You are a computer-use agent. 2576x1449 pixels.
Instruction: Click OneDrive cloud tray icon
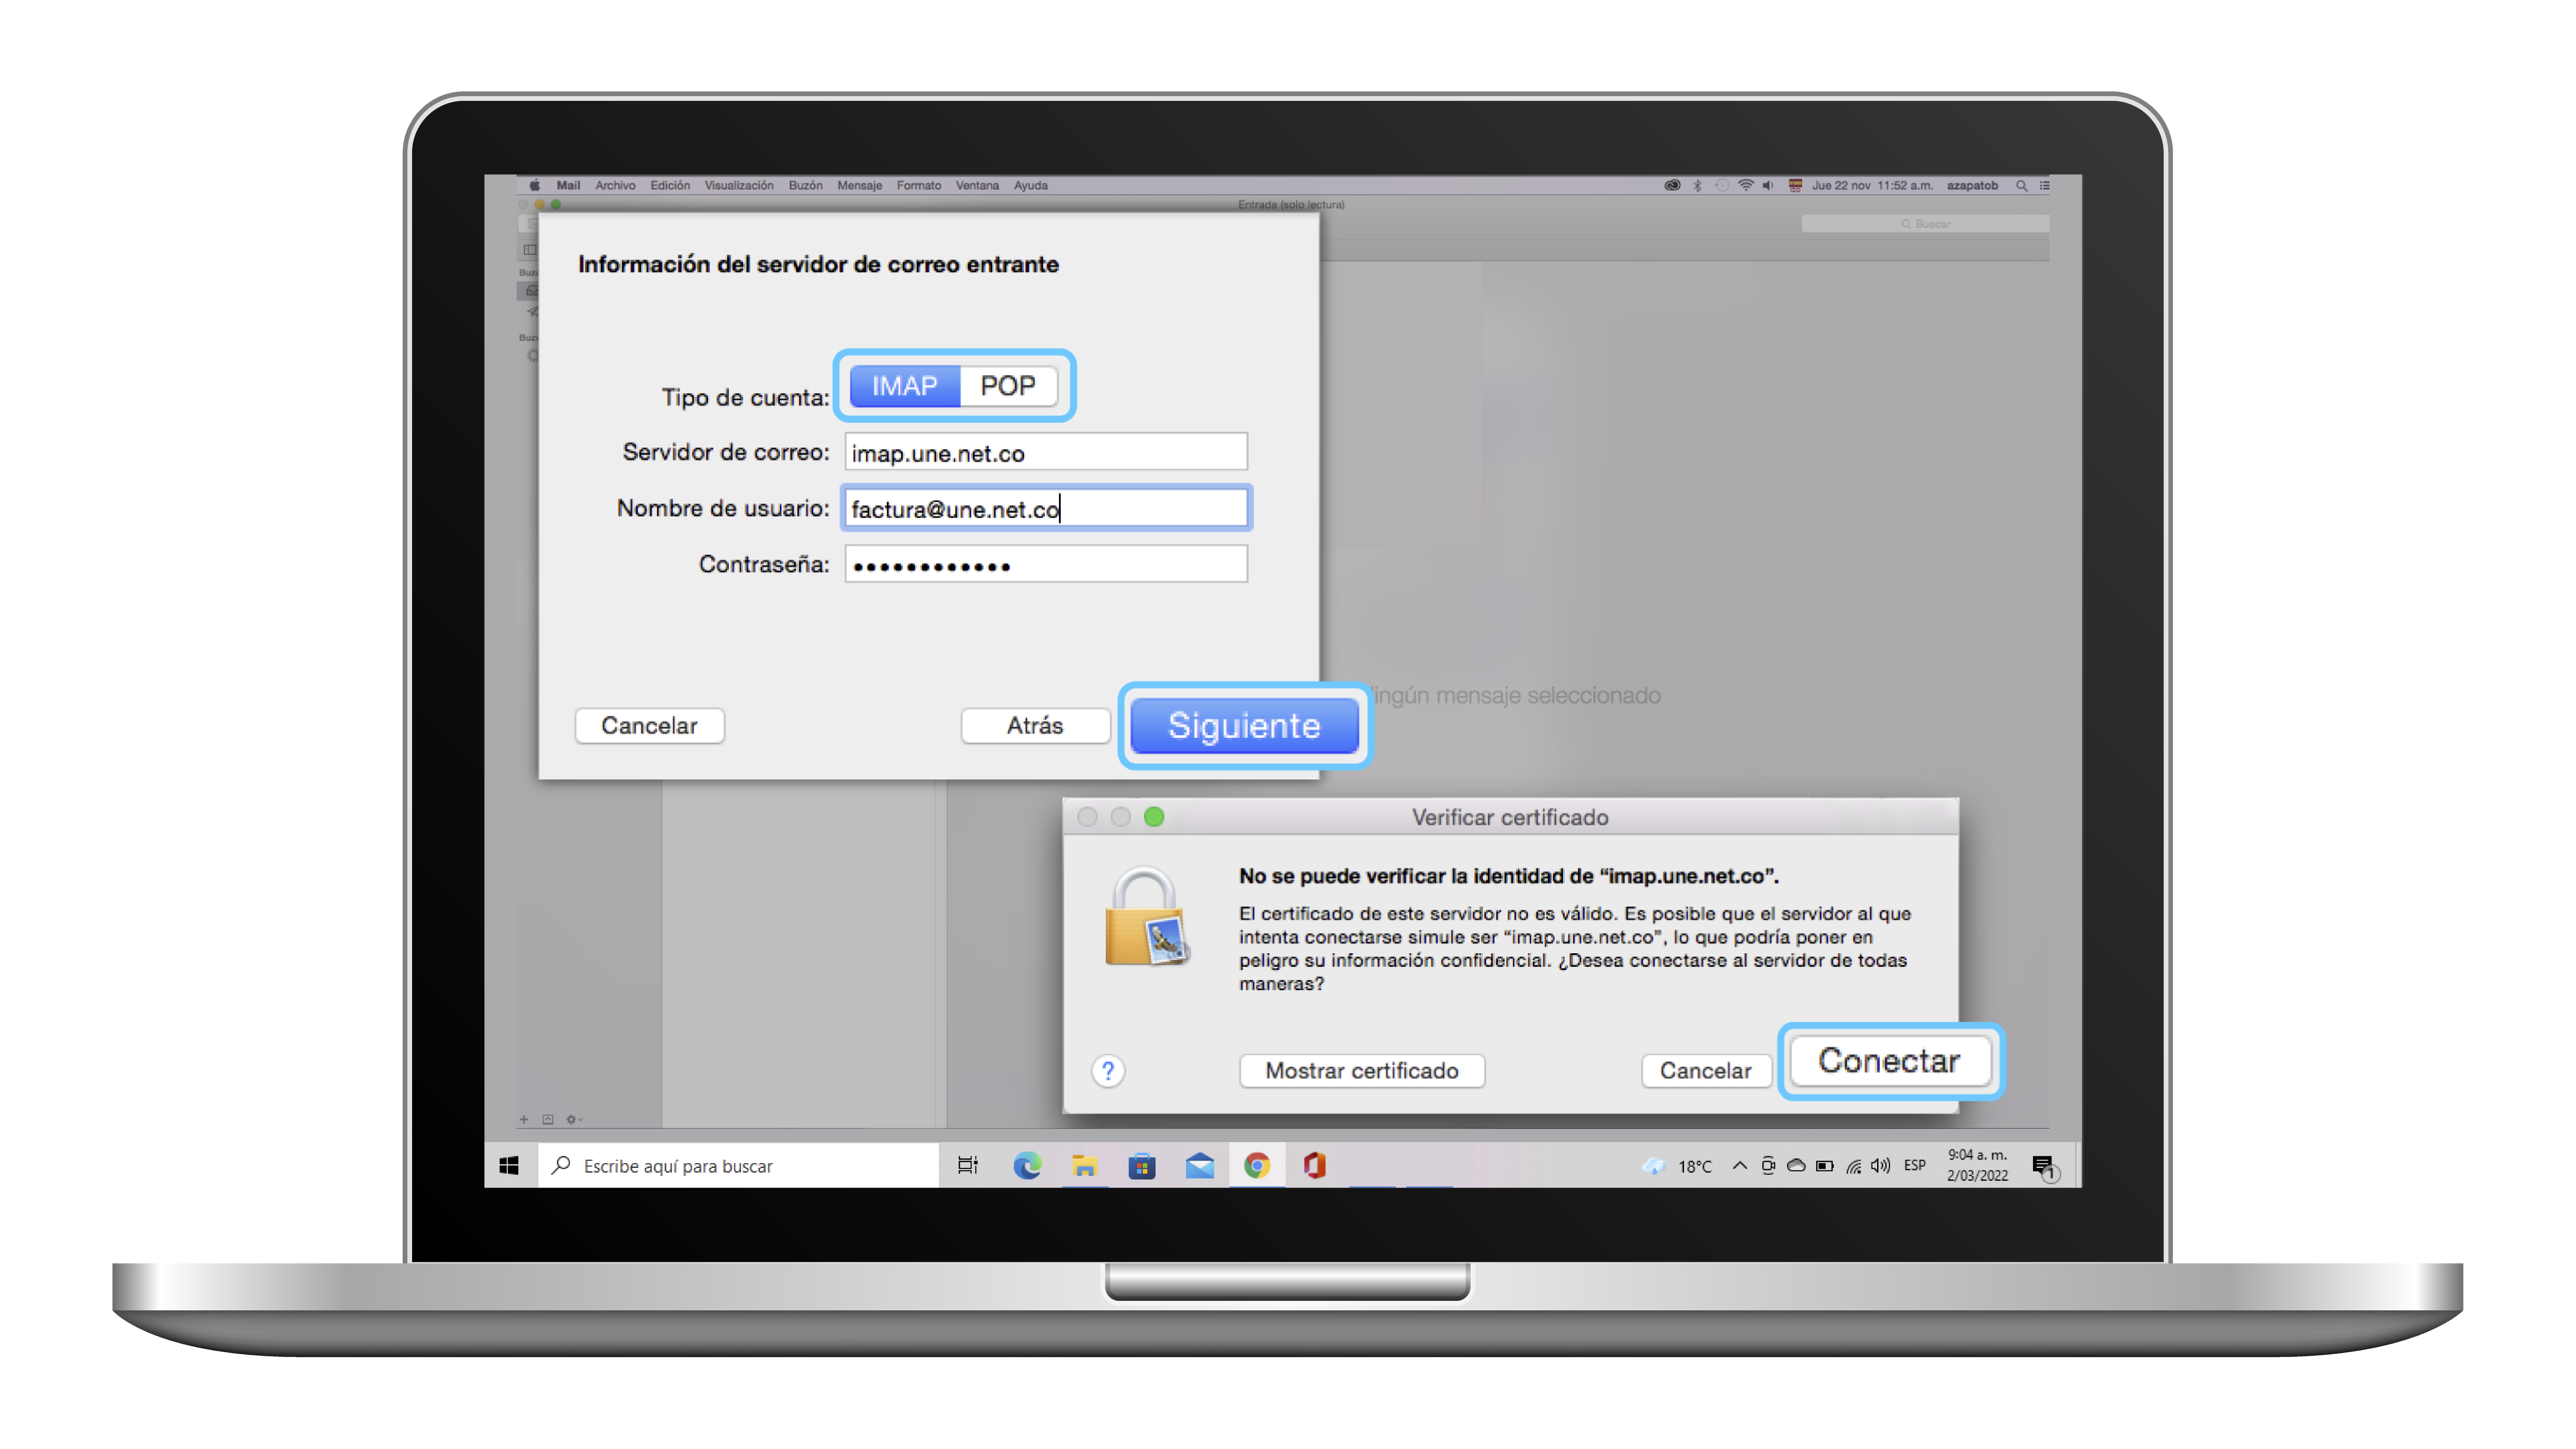[x=1796, y=1165]
